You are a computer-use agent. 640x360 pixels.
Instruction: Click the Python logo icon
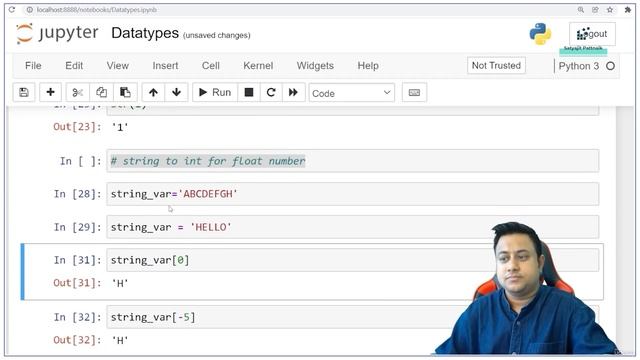point(540,33)
